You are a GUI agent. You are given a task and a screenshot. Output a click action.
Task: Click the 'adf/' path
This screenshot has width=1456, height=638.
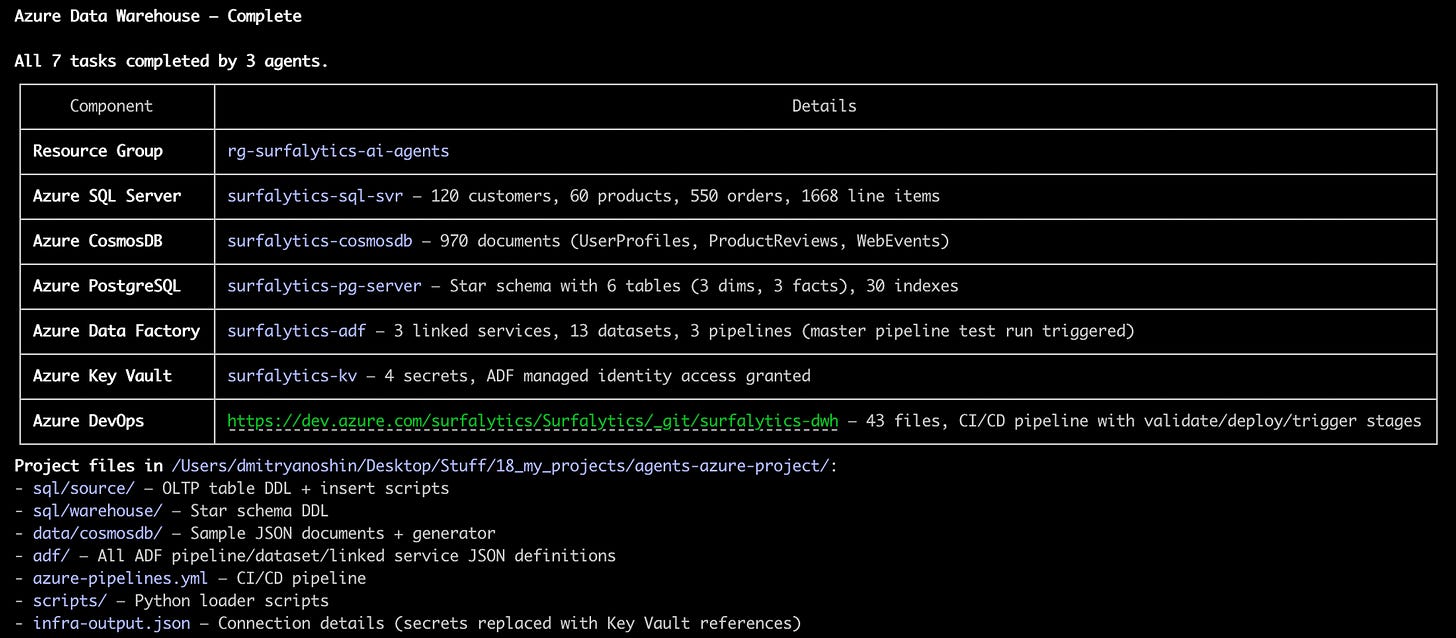(x=51, y=555)
